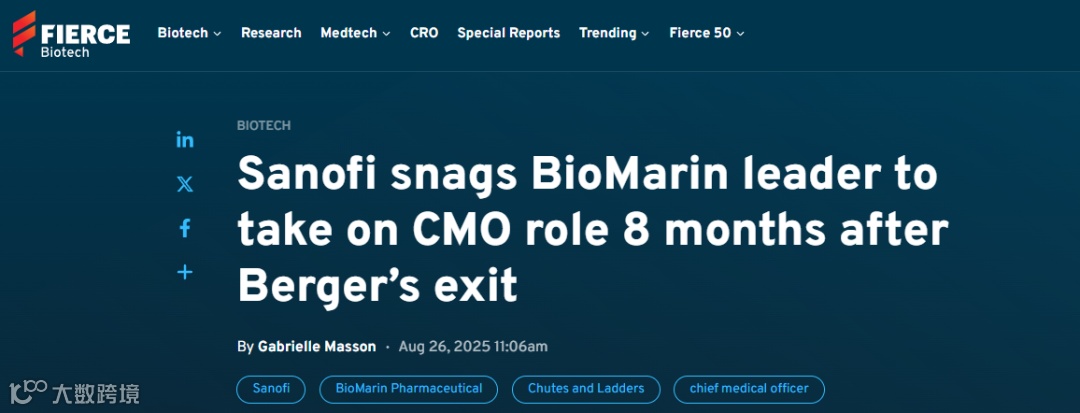Expand the Medtech dropdown menu
Image resolution: width=1080 pixels, height=413 pixels.
(x=355, y=33)
